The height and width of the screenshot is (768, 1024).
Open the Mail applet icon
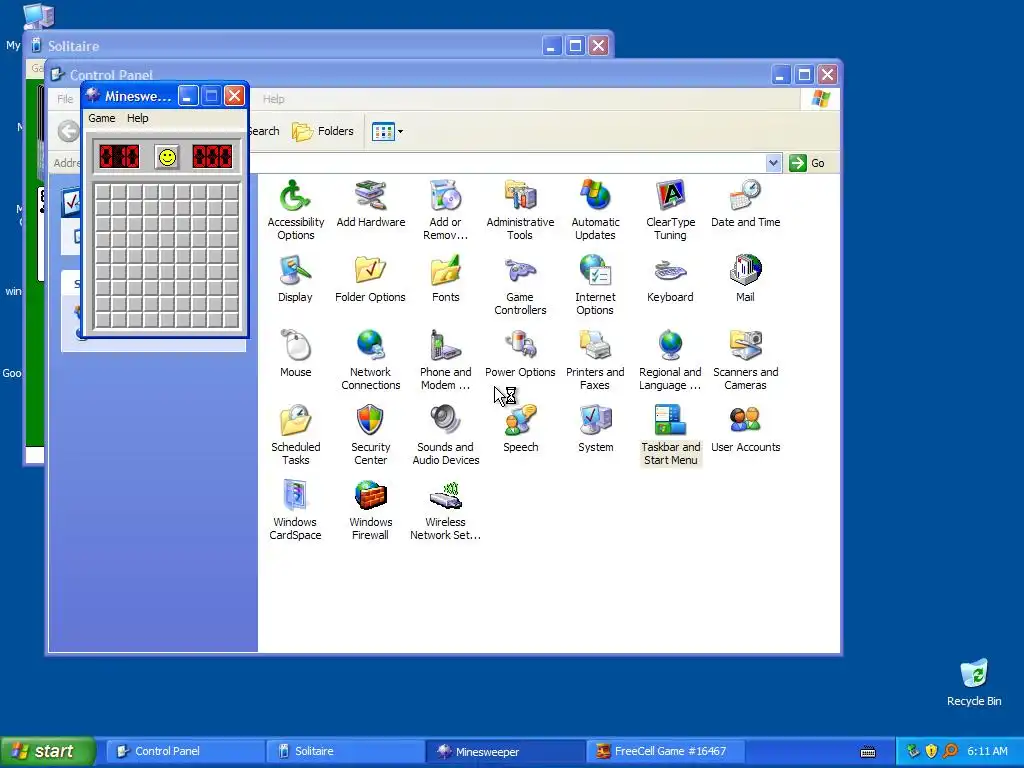(745, 270)
